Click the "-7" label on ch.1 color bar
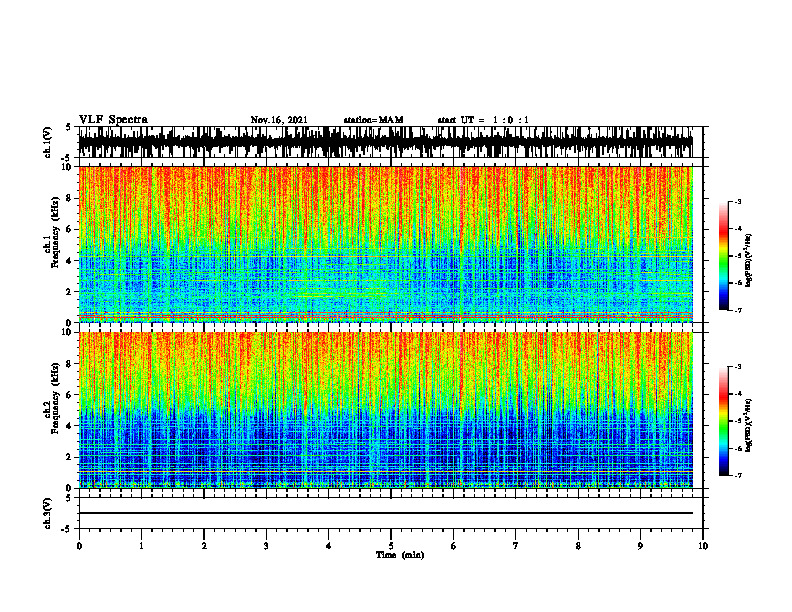 point(738,310)
